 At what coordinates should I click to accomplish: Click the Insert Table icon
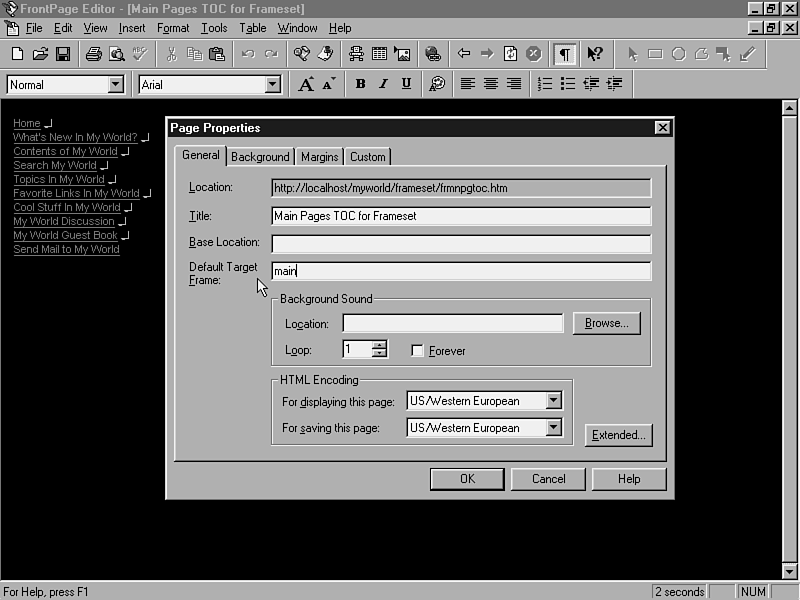[x=380, y=54]
